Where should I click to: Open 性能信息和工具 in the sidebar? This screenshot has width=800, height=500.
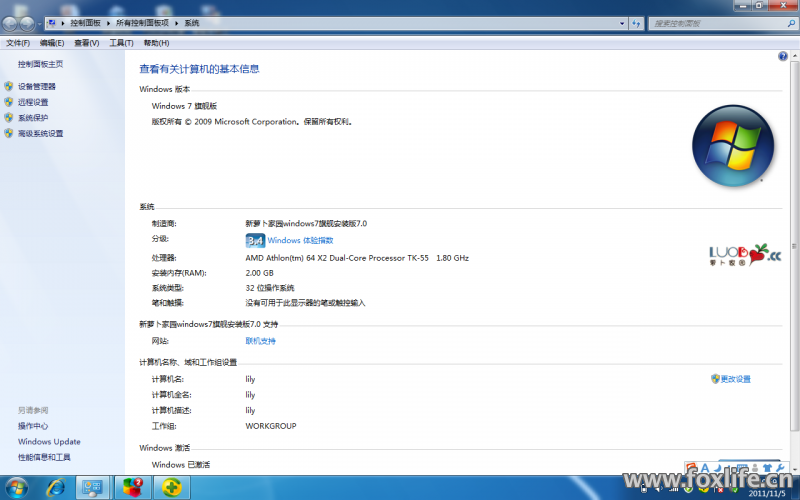pyautogui.click(x=44, y=457)
